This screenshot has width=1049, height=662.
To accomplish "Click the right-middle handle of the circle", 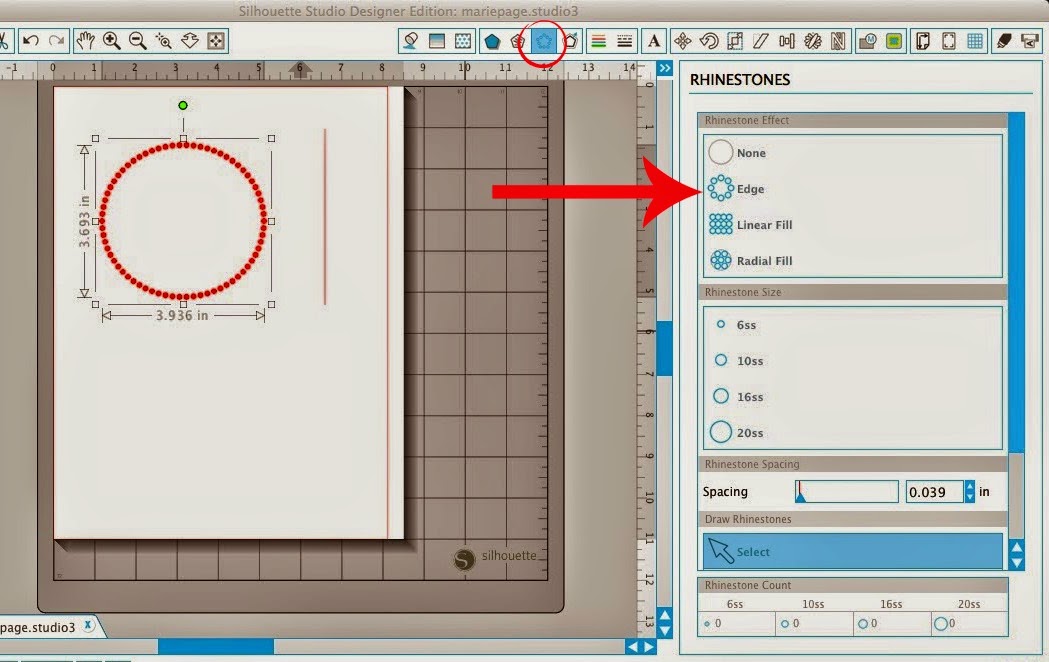I will tap(271, 221).
